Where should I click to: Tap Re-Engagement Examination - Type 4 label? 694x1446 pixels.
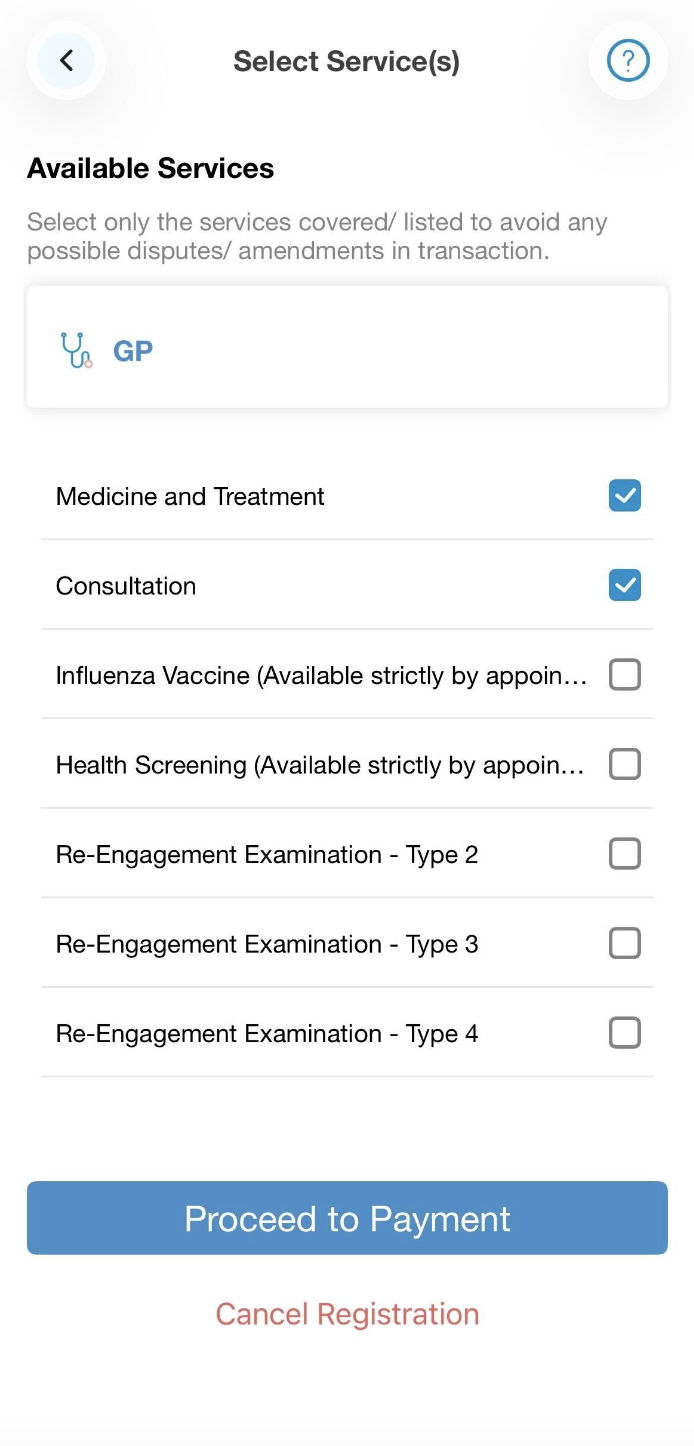pos(267,1034)
